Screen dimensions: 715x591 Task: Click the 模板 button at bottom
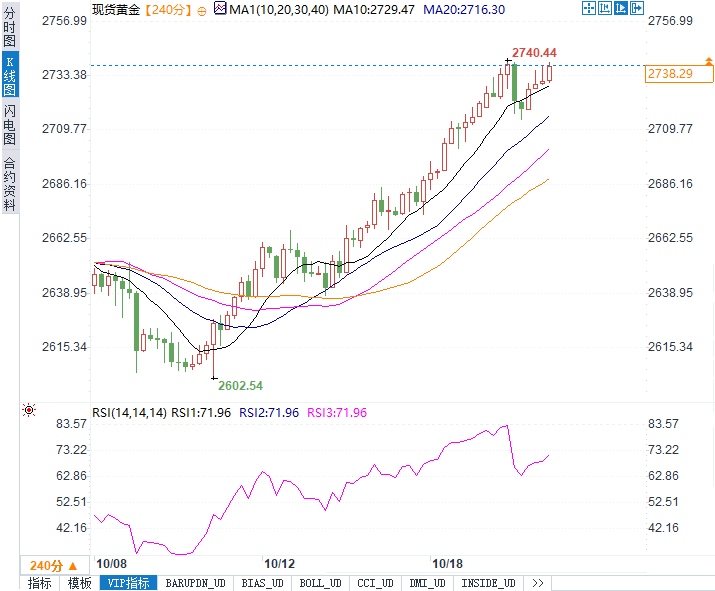[x=79, y=583]
